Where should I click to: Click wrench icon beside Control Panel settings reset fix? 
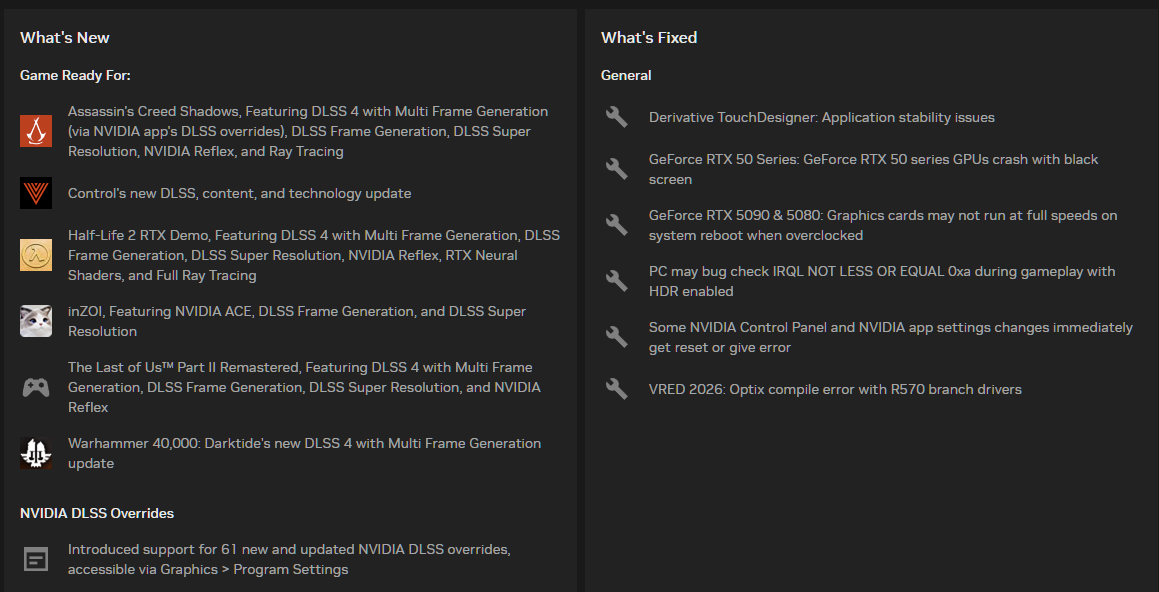pos(616,337)
